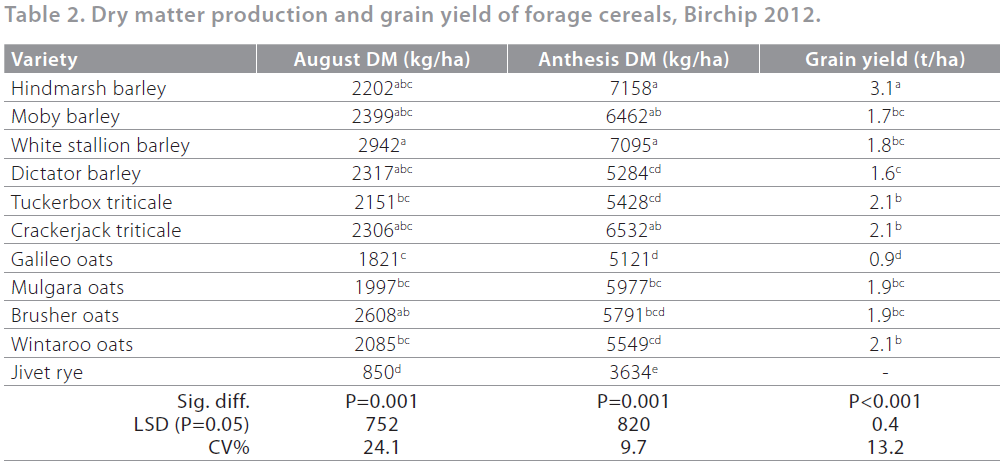Image resolution: width=1000 pixels, height=475 pixels.
Task: Select the Wintaroo oats row label
Action: (72, 345)
